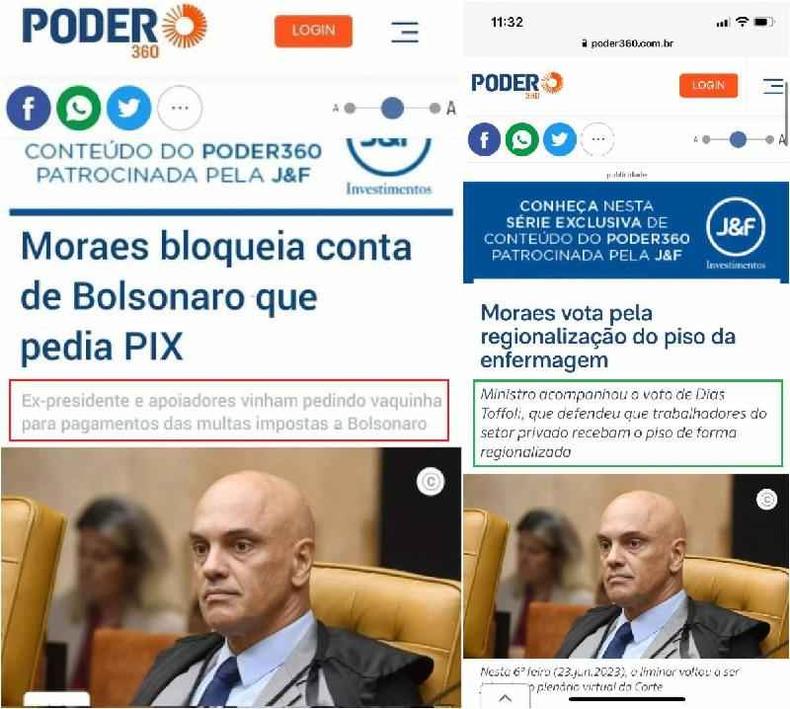Share via WhatsApp in left screenshot
The height and width of the screenshot is (709, 790).
coord(79,108)
